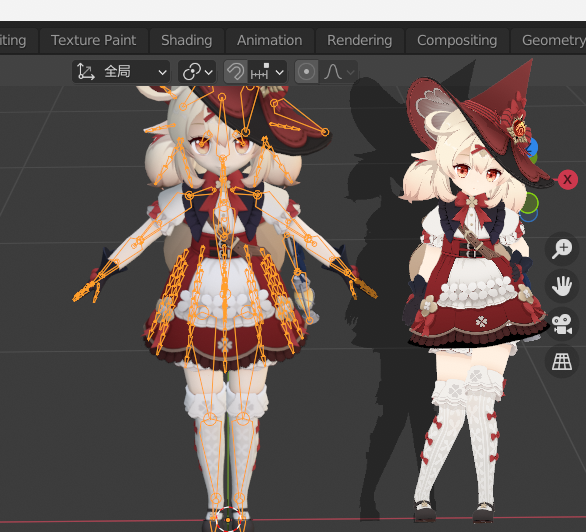586x532 pixels.
Task: Click the 3D cursor at the character's feet
Action: click(228, 519)
